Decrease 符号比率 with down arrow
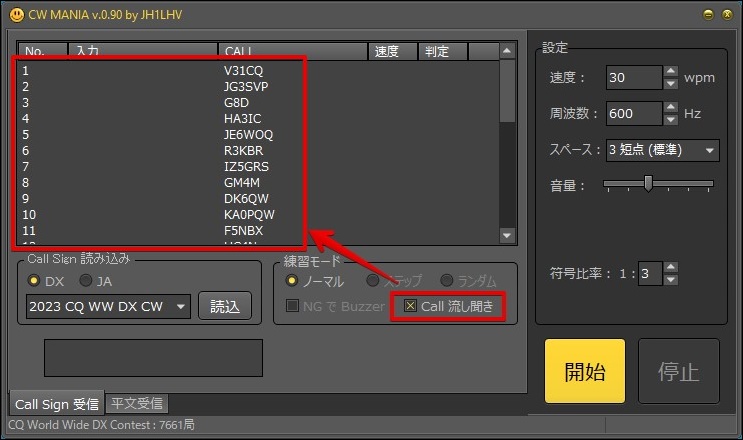 pyautogui.click(x=671, y=279)
